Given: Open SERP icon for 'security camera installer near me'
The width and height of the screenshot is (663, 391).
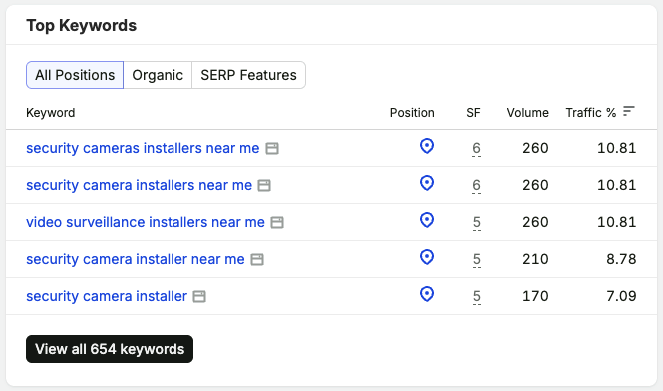Looking at the screenshot, I should pos(257,260).
